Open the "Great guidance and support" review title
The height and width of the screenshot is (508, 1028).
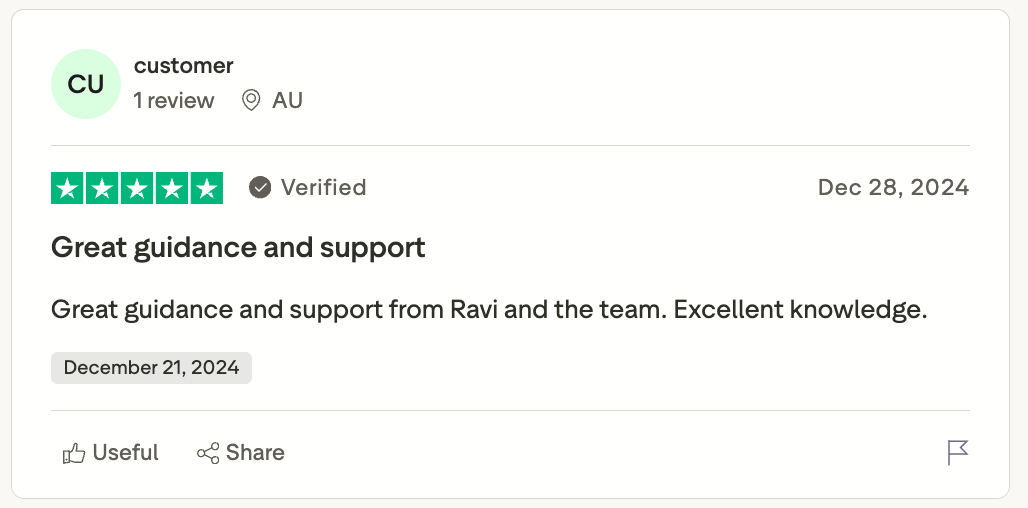click(238, 247)
